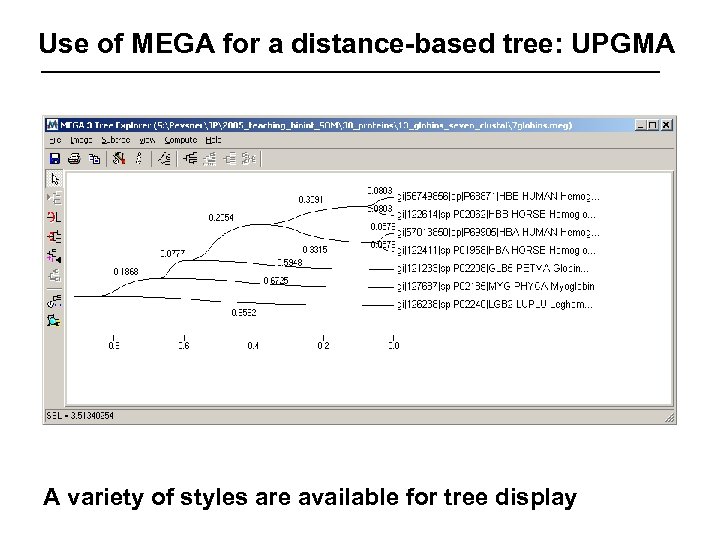Select the HBB HORSE taxon label

click(x=496, y=214)
